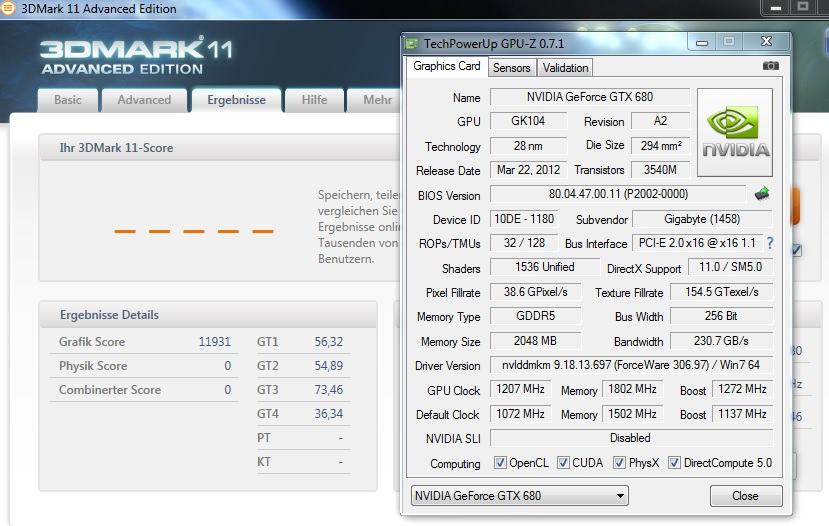Viewport: 829px width, 526px height.
Task: Click the Driver Version field
Action: click(631, 365)
